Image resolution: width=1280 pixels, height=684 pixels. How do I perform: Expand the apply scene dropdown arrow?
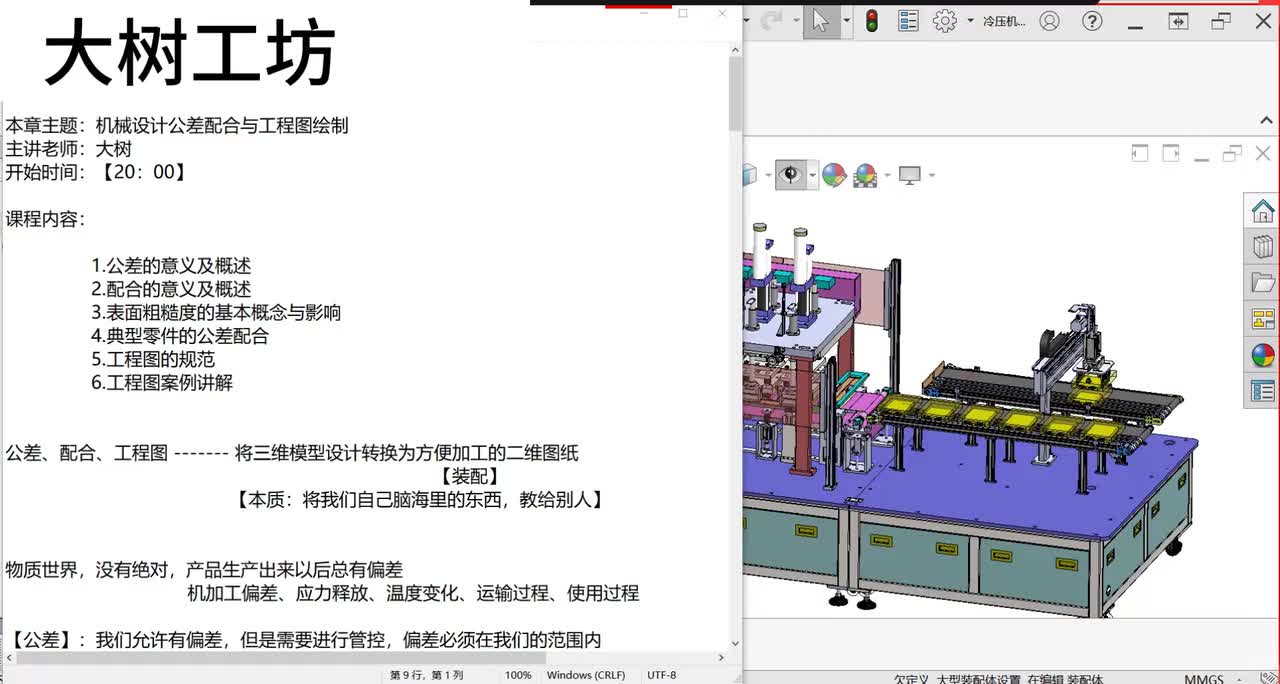[x=886, y=175]
